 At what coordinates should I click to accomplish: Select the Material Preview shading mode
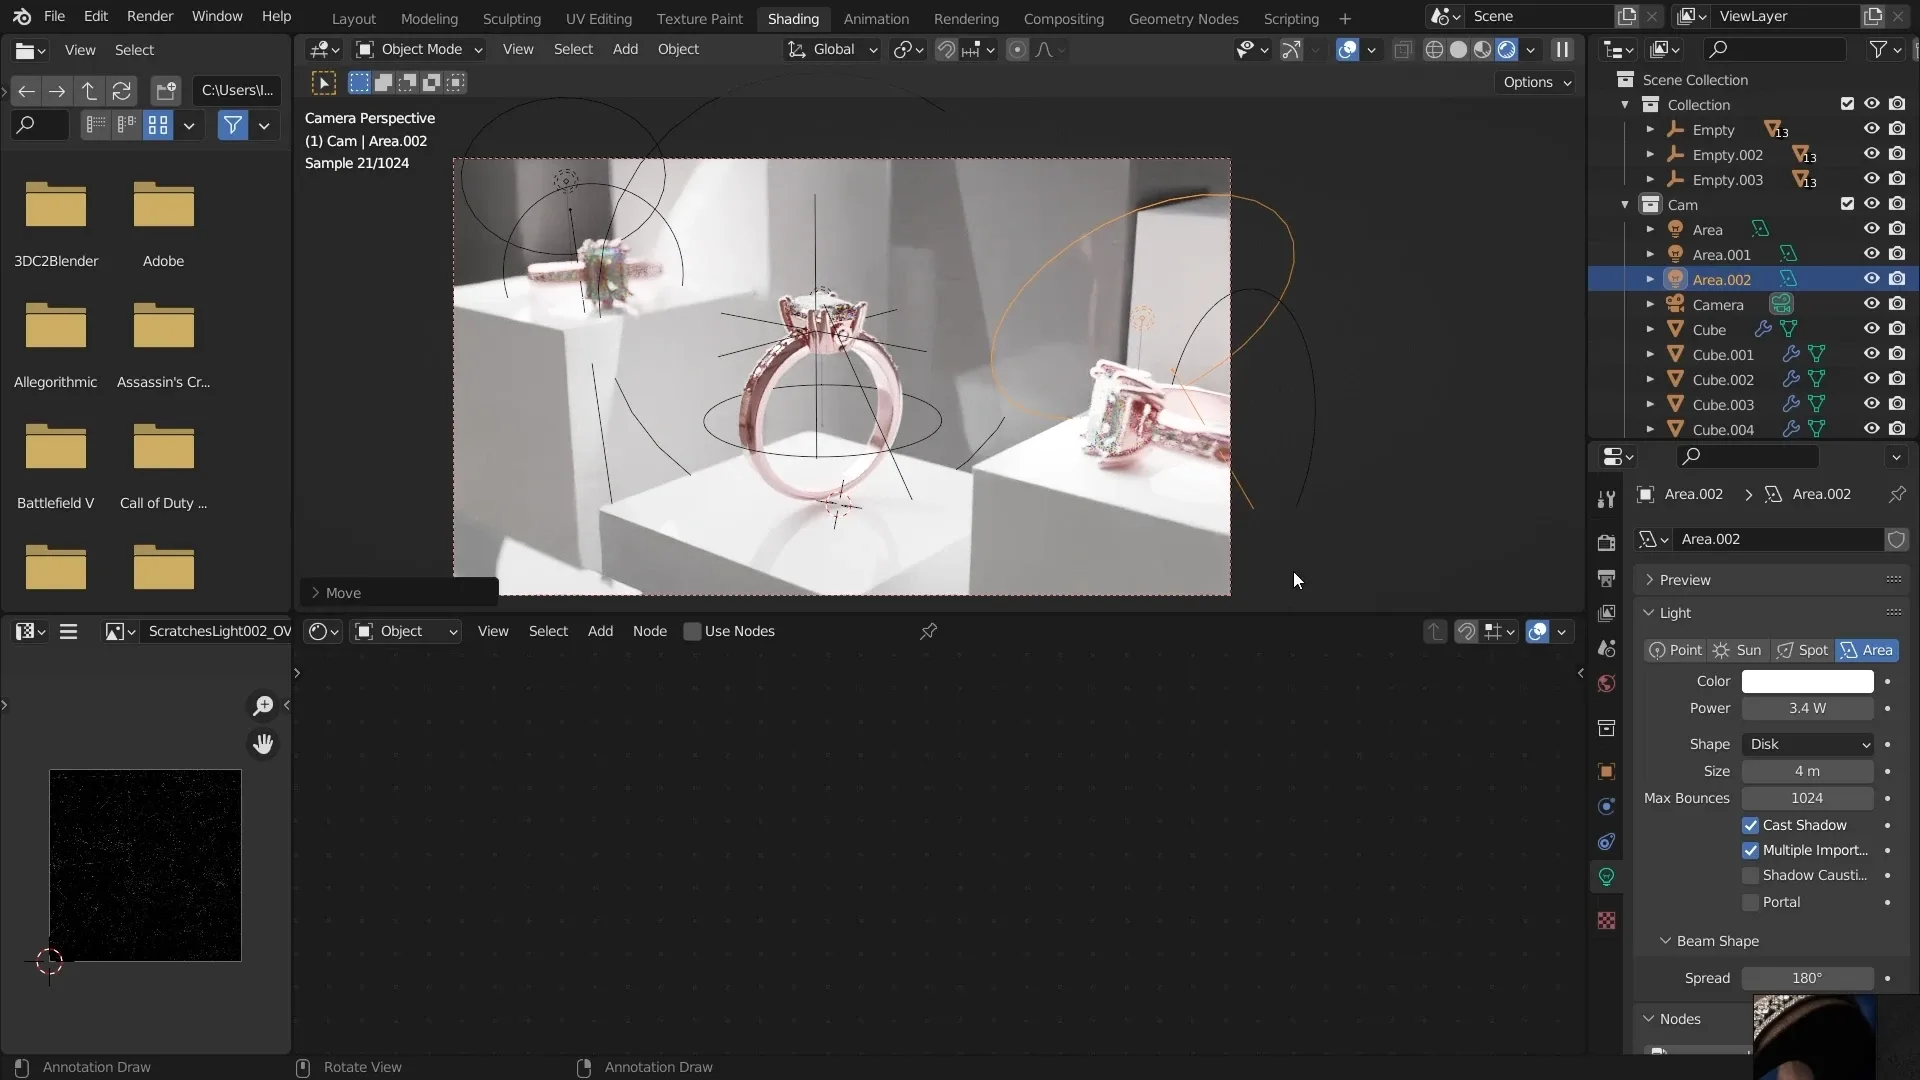(1484, 49)
